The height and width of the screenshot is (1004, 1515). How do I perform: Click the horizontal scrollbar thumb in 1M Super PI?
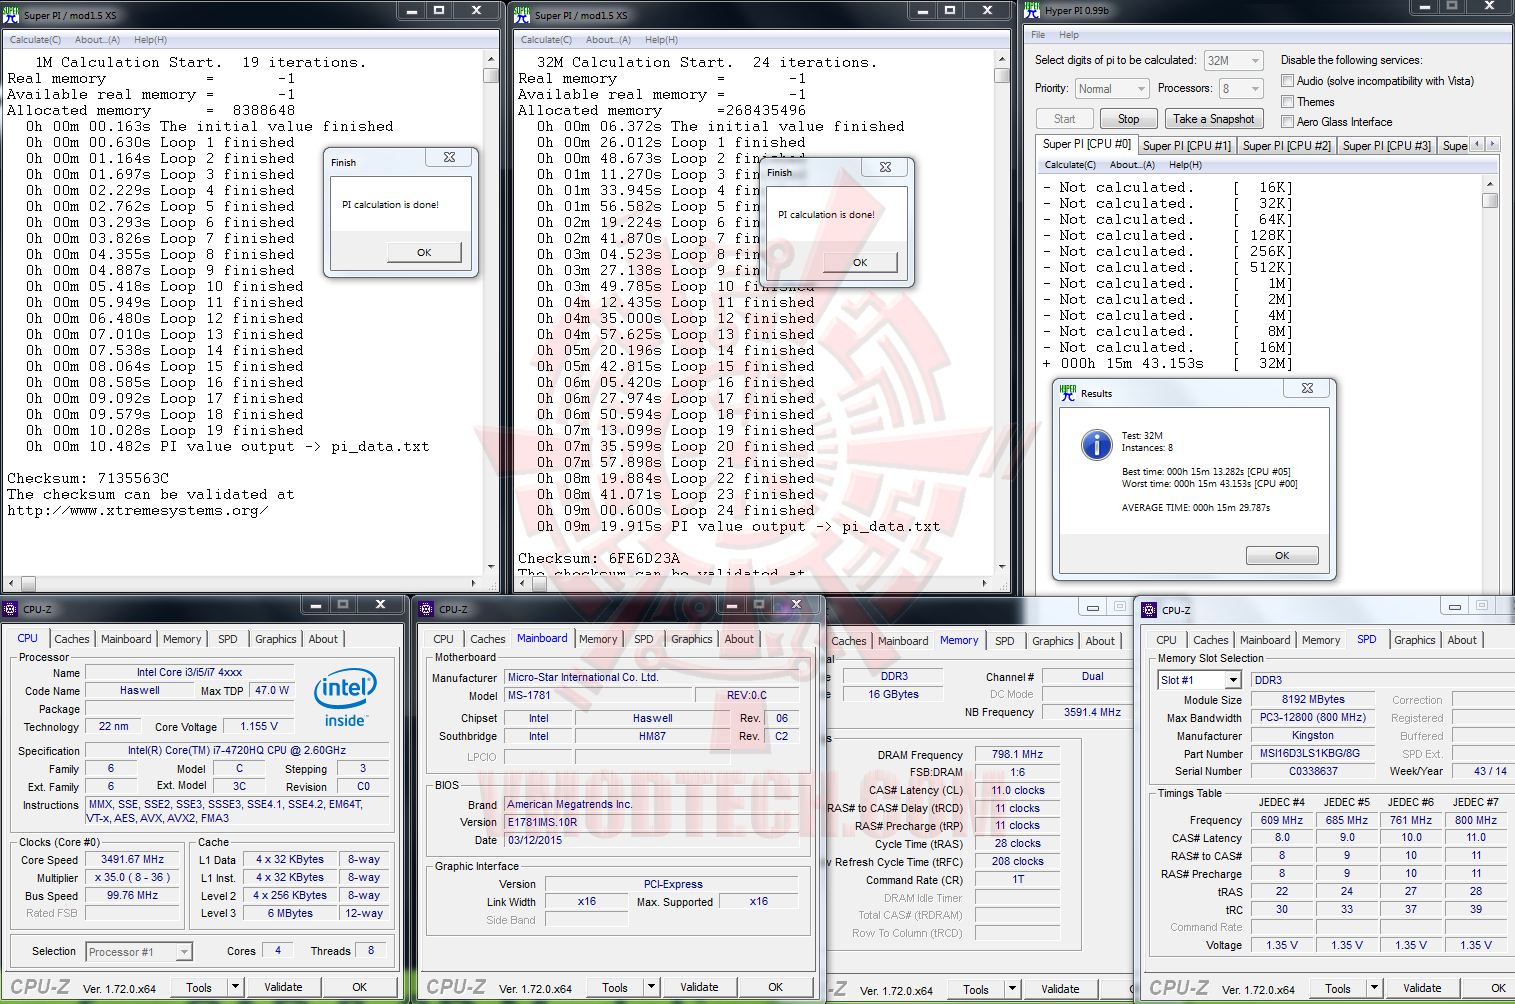(x=28, y=583)
